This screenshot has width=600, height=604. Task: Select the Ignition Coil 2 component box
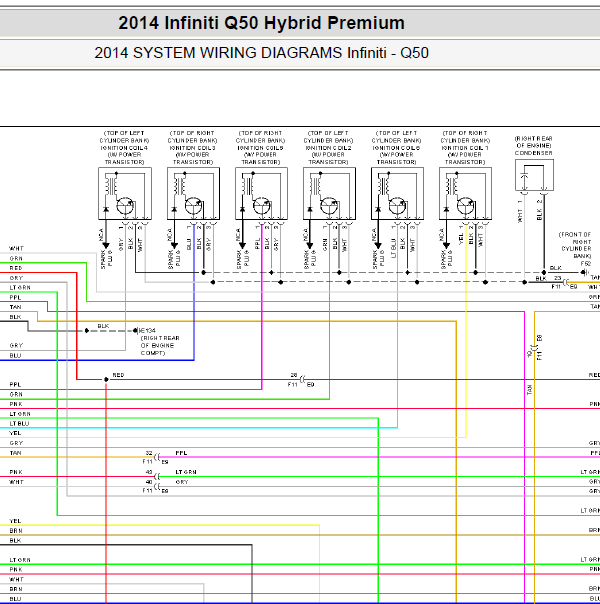(329, 193)
